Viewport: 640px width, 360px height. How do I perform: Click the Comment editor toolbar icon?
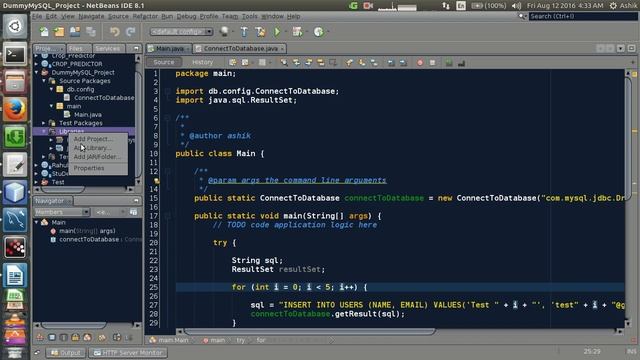pyautogui.click(x=449, y=62)
